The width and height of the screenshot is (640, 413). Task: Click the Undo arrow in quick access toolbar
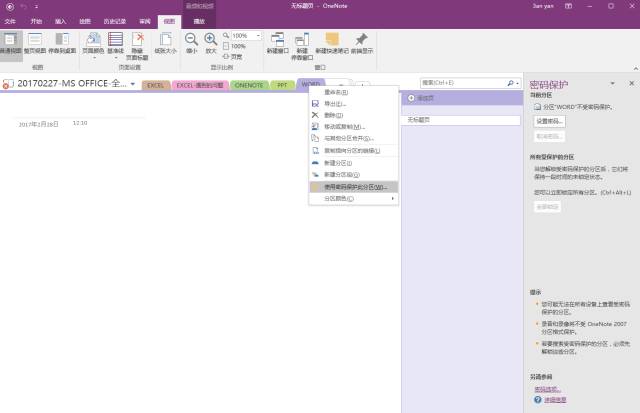pyautogui.click(x=24, y=7)
